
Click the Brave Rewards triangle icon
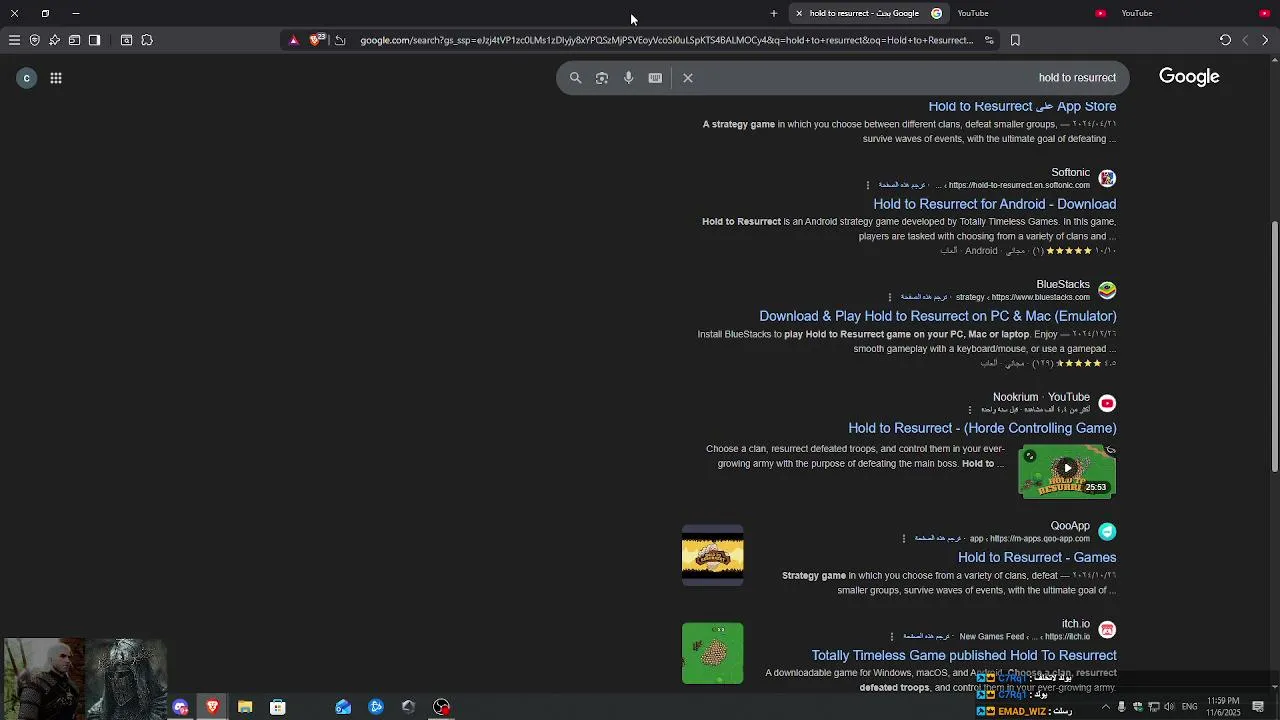(293, 40)
